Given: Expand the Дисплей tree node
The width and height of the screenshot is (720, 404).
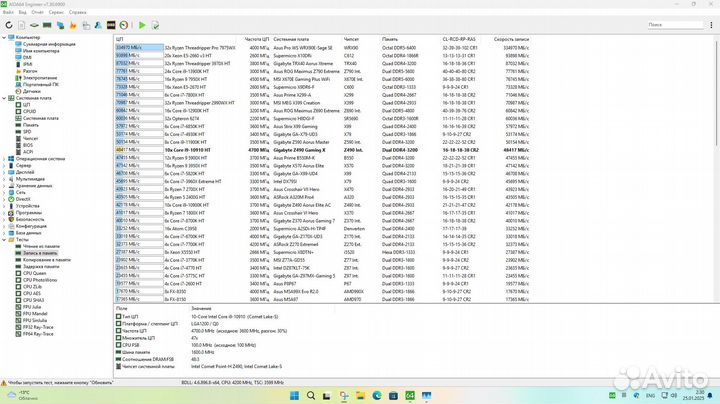Looking at the screenshot, I should click(4, 171).
